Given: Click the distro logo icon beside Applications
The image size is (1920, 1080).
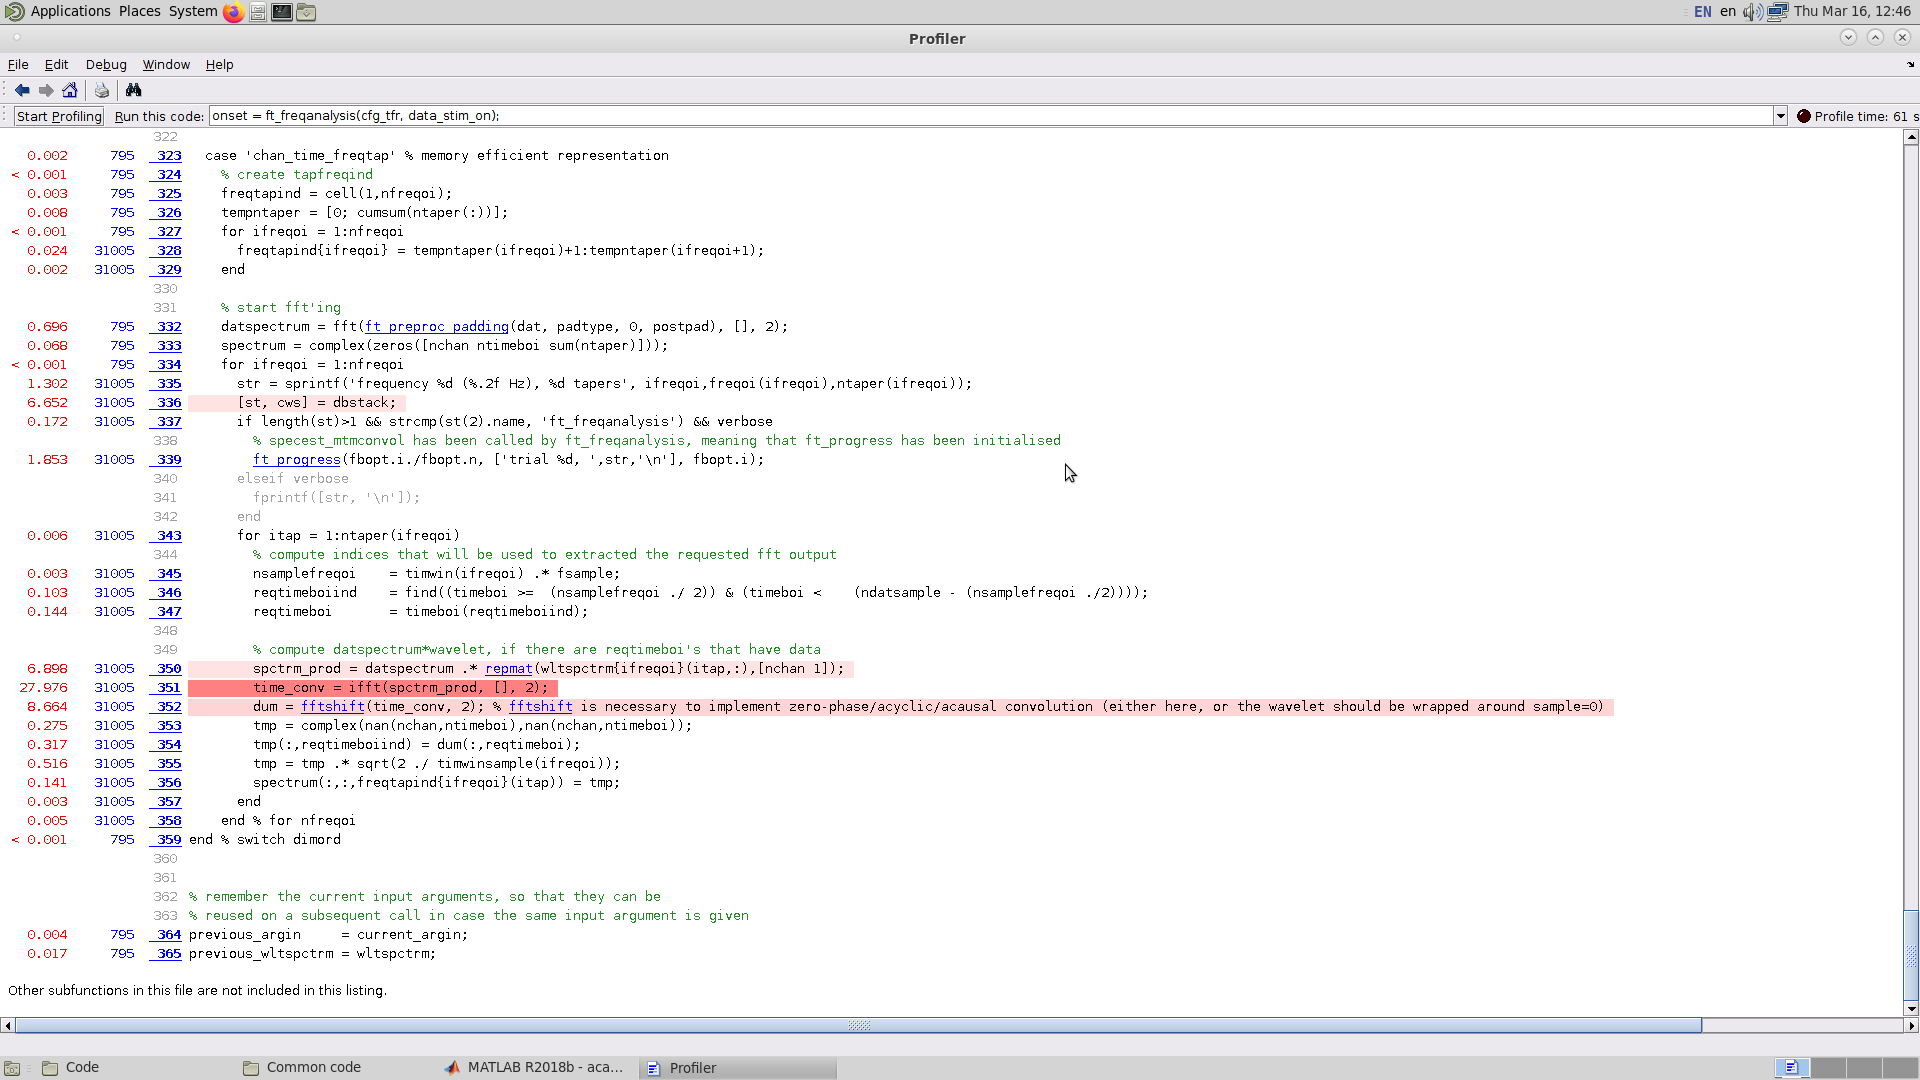Looking at the screenshot, I should [14, 12].
